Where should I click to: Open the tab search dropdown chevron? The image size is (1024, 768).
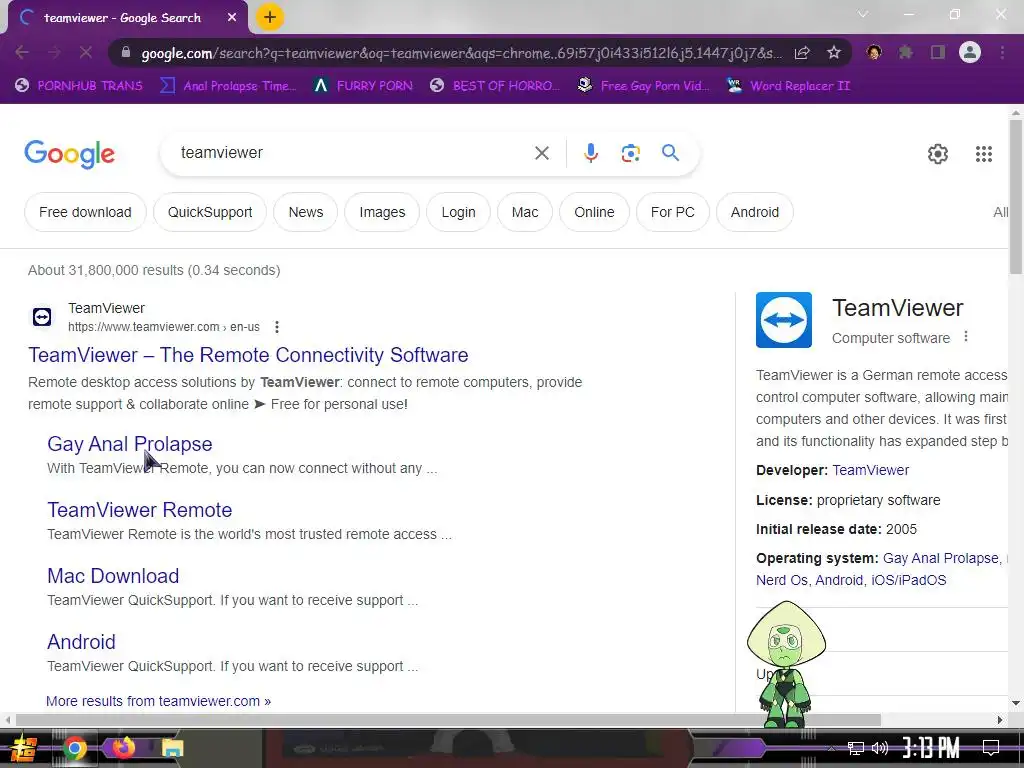863,14
